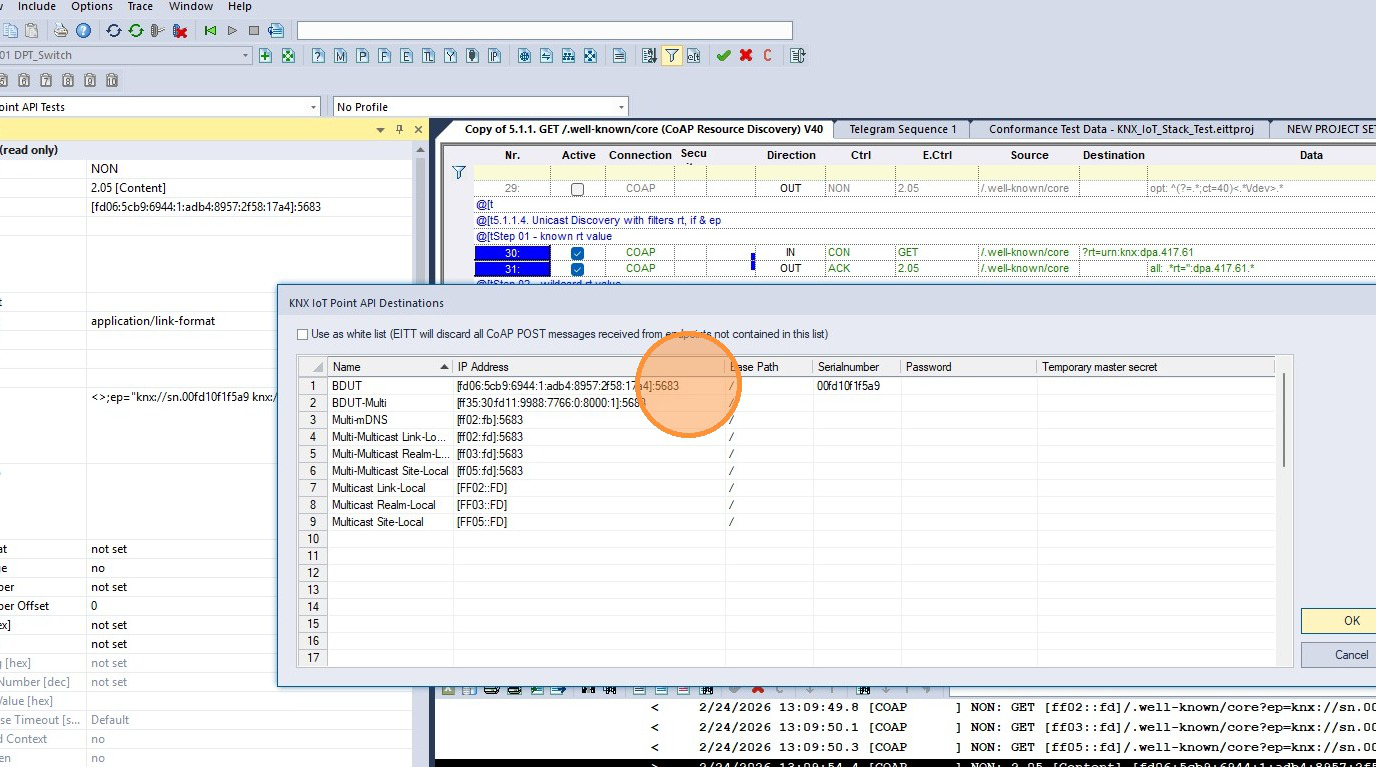This screenshot has height=767, width=1376.
Task: Click the Serialnumber column header
Action: point(856,367)
